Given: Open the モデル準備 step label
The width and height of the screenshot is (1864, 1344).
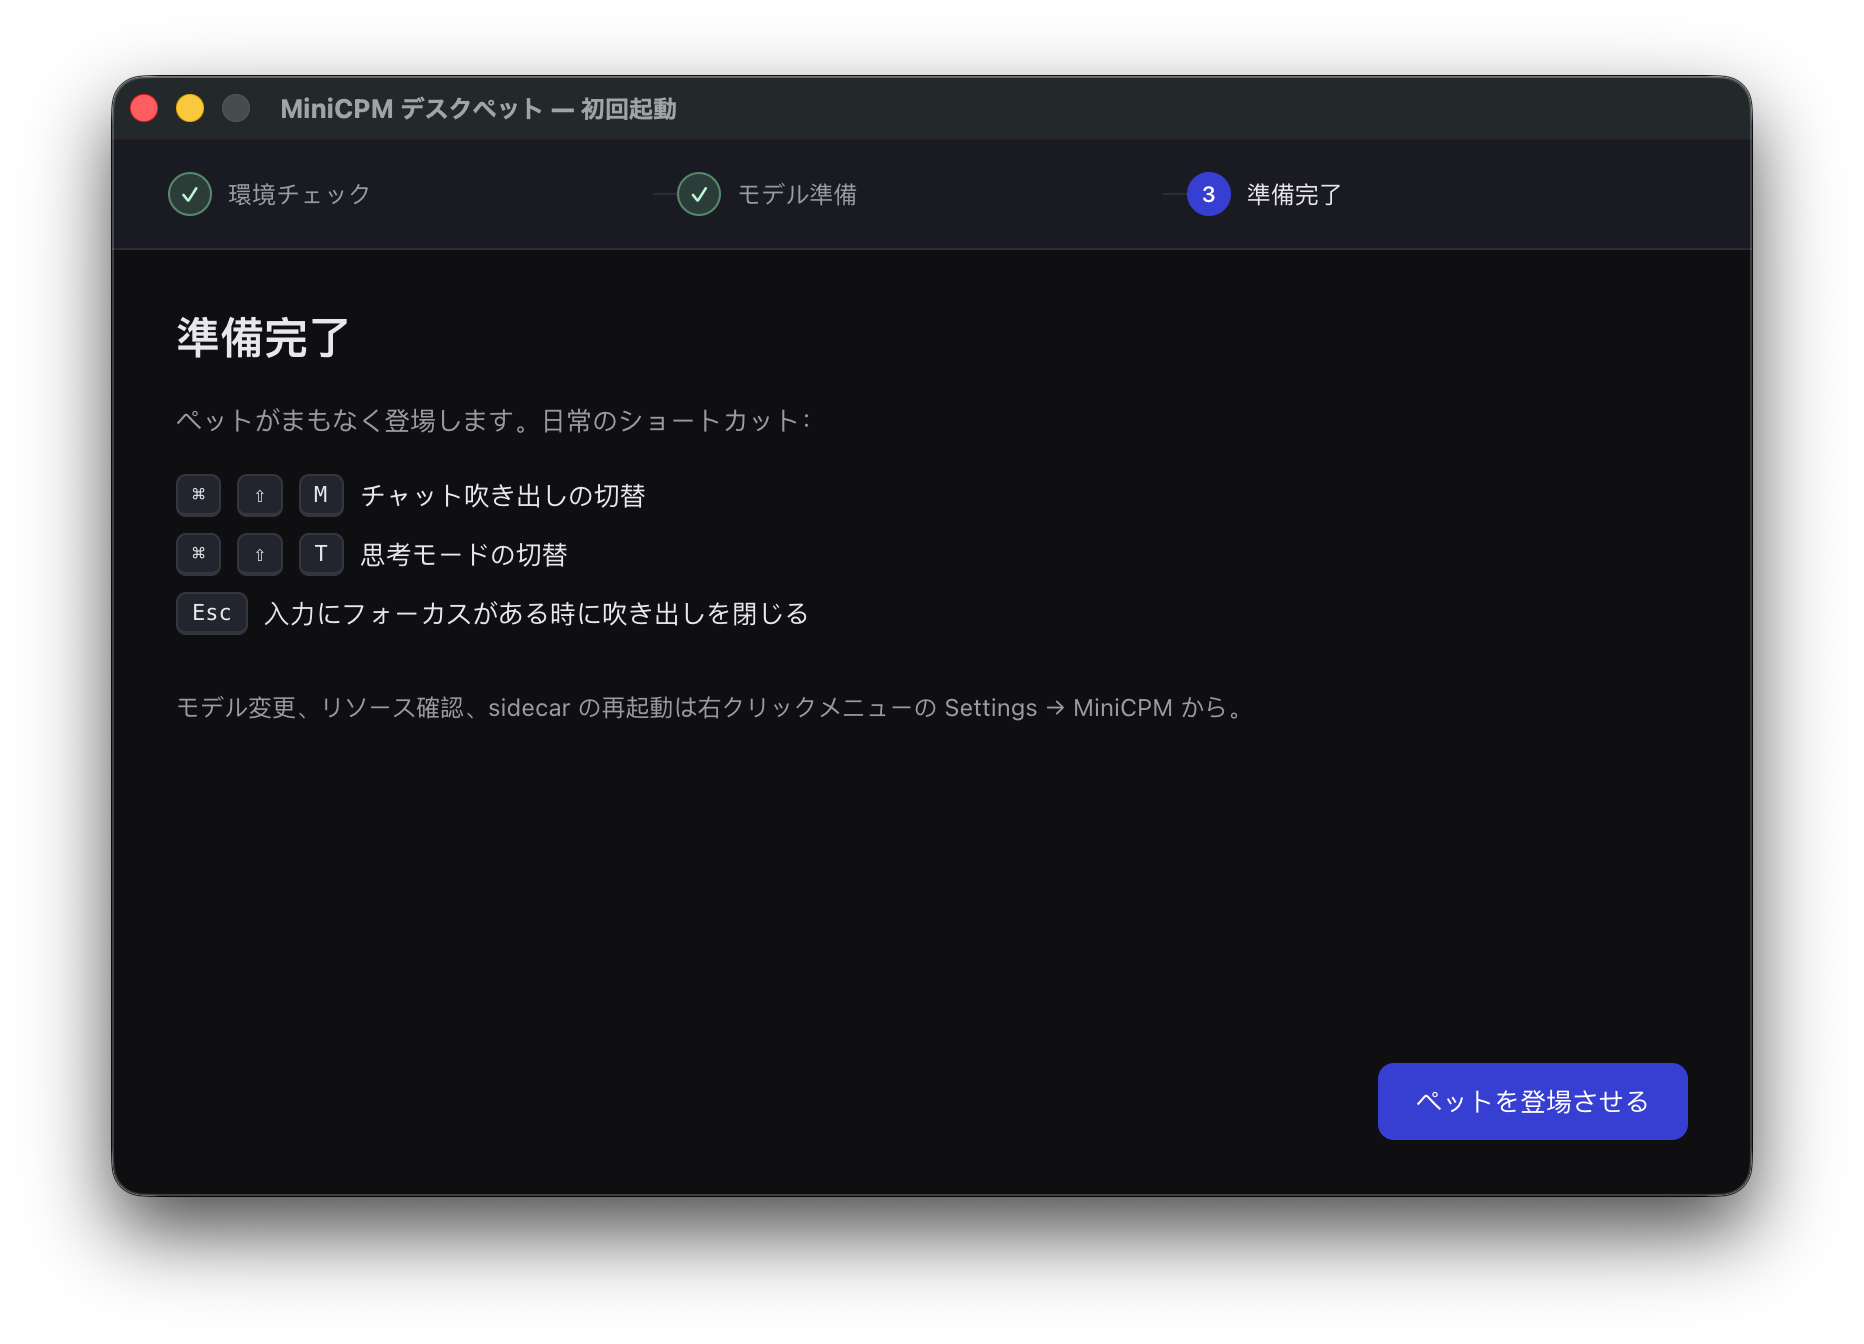Looking at the screenshot, I should point(797,194).
